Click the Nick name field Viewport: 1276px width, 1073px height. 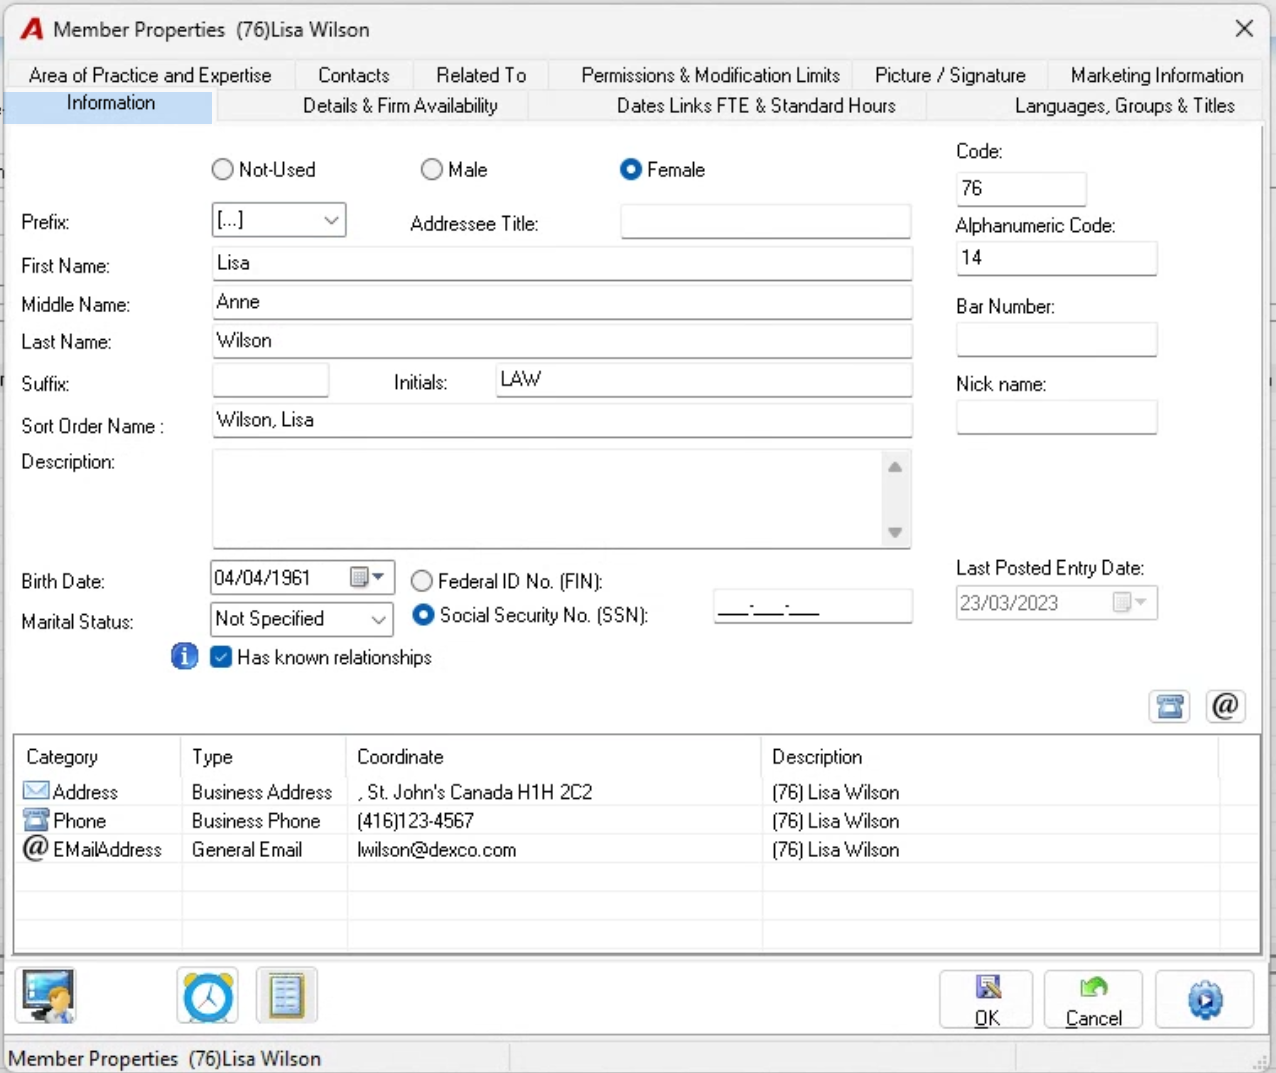[1056, 417]
